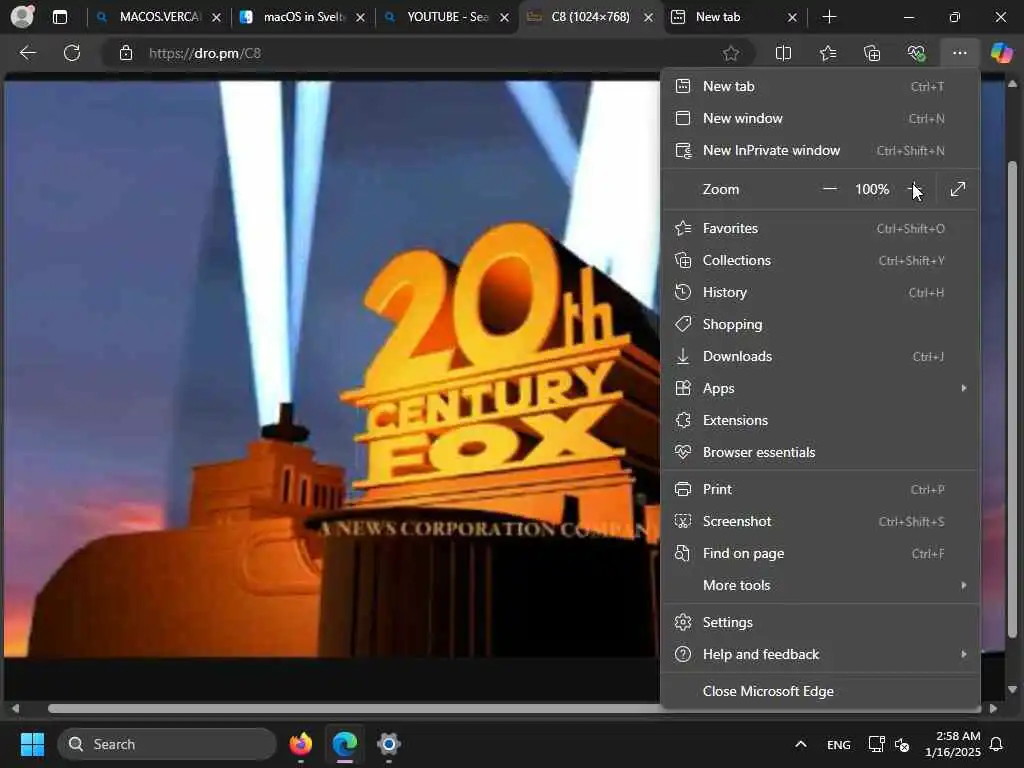Open Settings from the menu

[820, 623]
